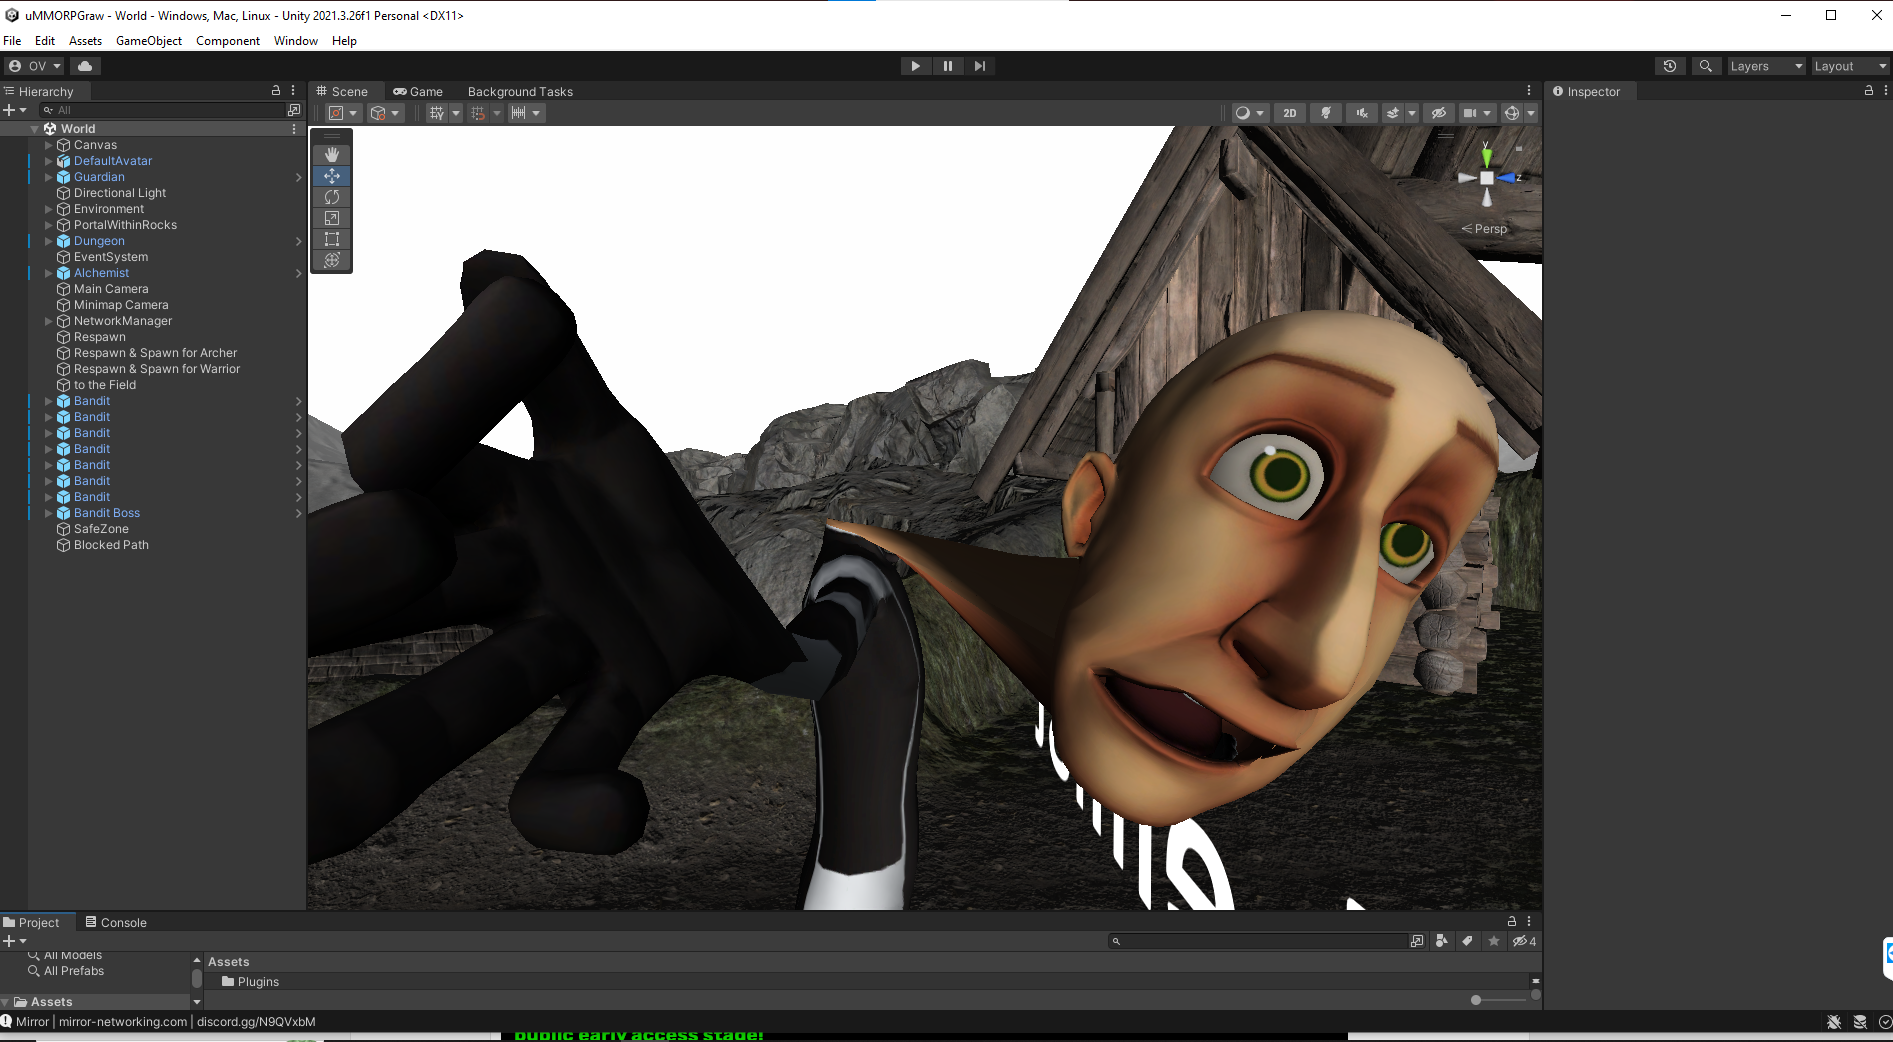Screen dimensions: 1893x1042
Task: Select the Rect tool
Action: tap(332, 239)
